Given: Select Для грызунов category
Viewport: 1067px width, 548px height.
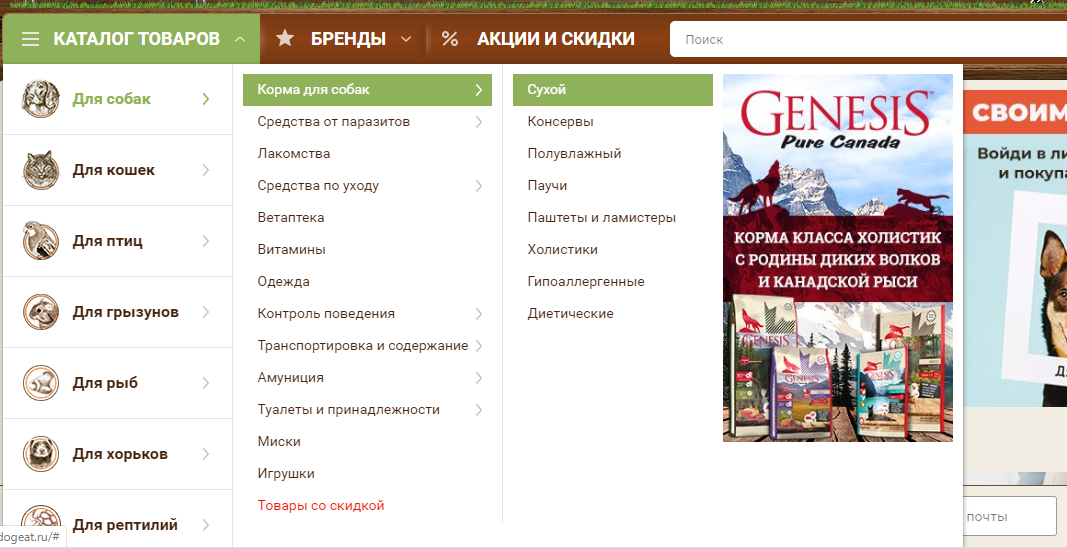Looking at the screenshot, I should [x=117, y=312].
